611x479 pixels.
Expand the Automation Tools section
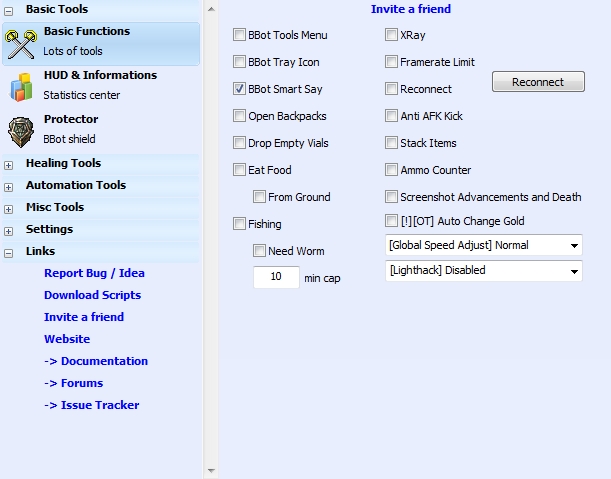coord(9,186)
